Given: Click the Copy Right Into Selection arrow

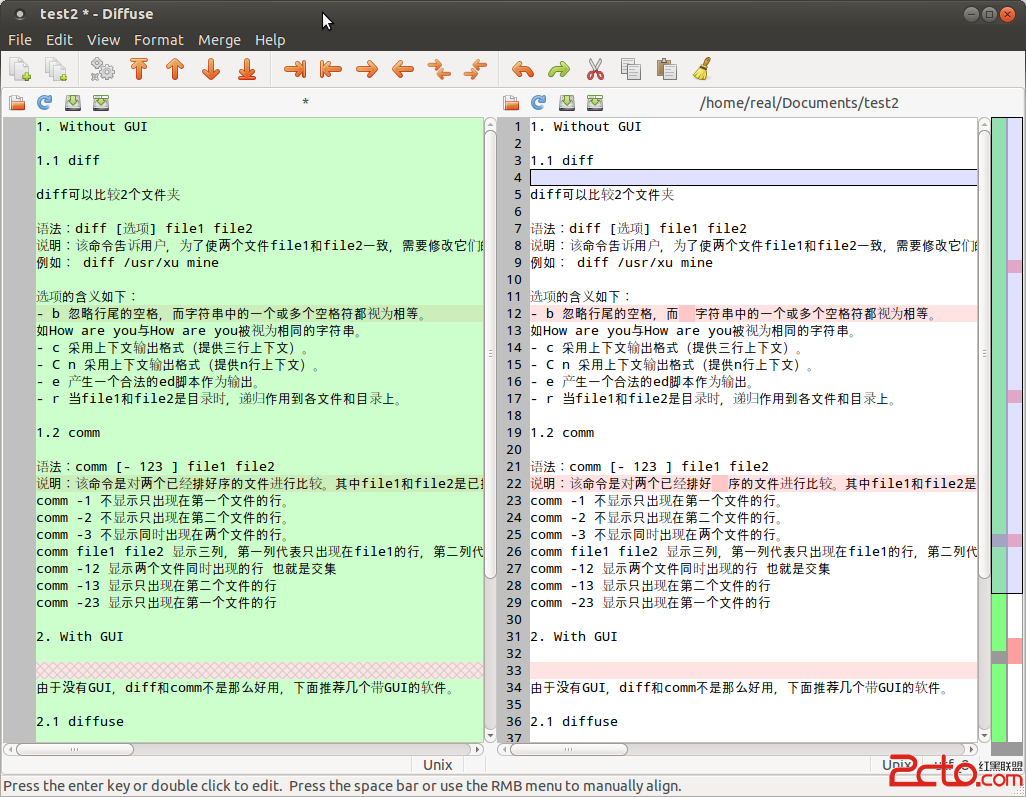Looking at the screenshot, I should click(x=403, y=69).
